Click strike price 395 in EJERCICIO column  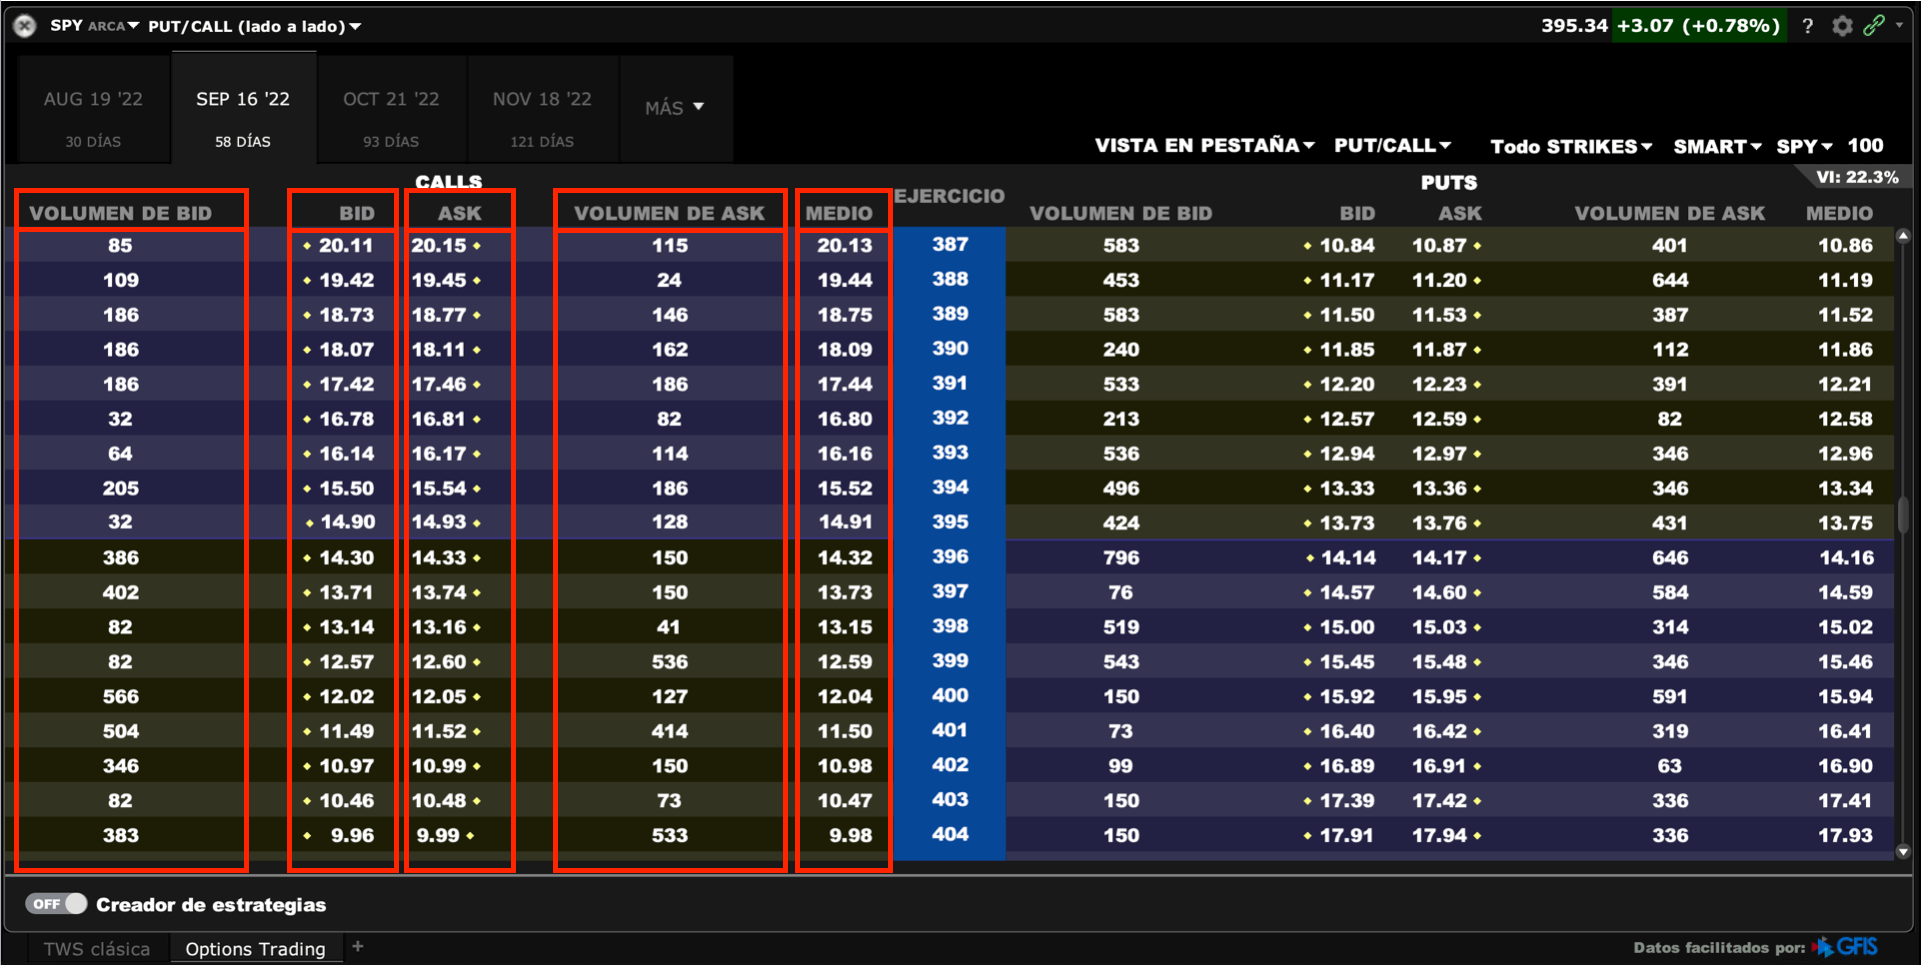pos(950,522)
